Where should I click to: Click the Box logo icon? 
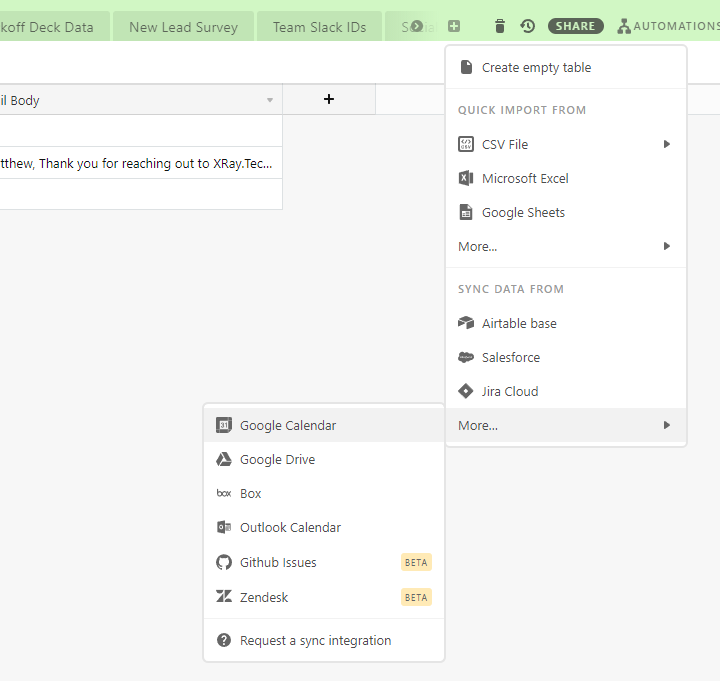pos(224,493)
